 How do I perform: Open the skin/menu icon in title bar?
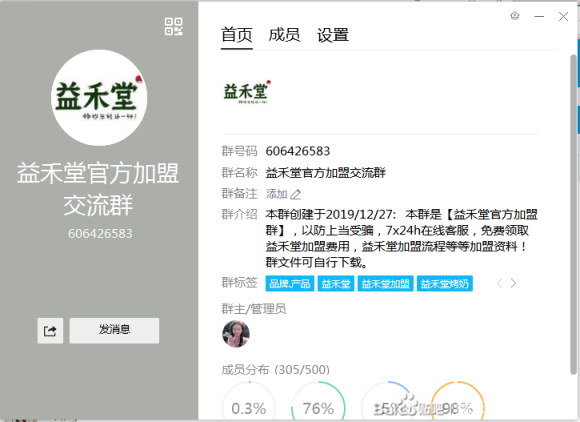(x=515, y=16)
